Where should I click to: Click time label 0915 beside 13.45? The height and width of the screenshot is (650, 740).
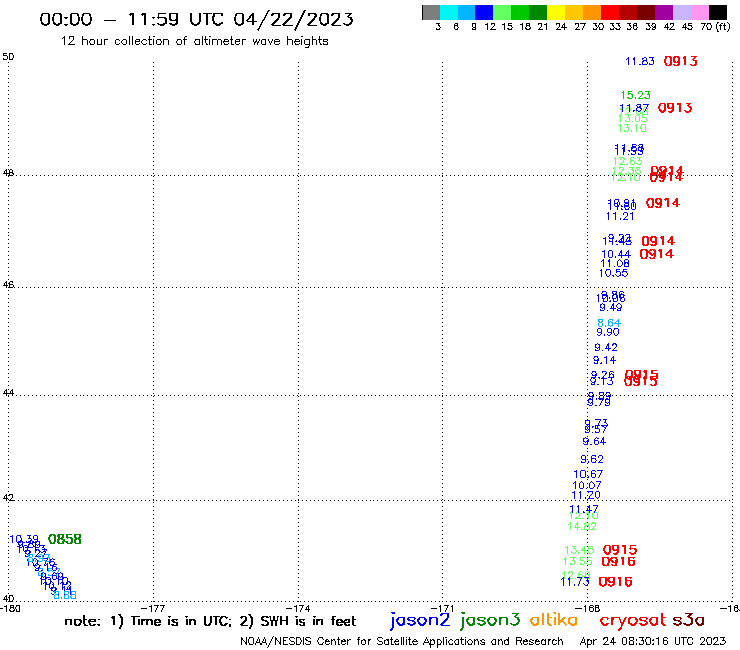pos(620,550)
